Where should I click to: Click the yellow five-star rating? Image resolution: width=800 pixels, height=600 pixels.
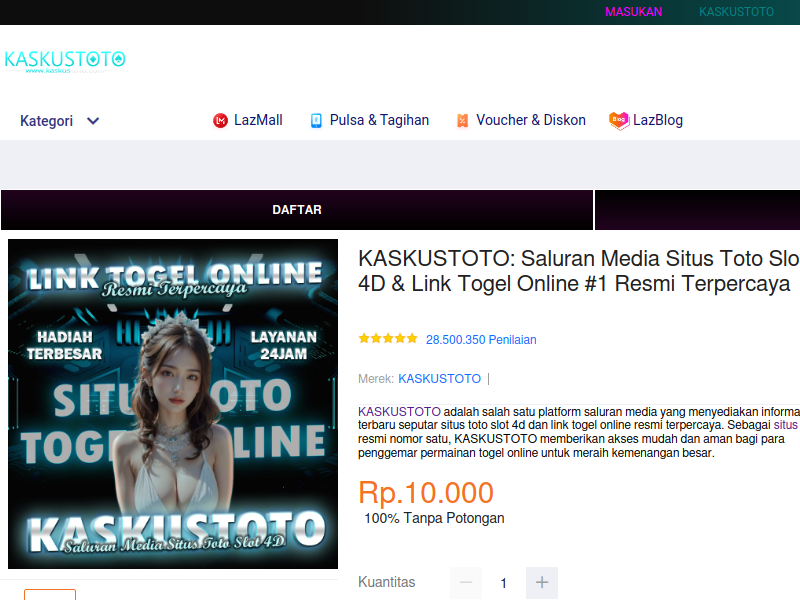click(x=388, y=339)
